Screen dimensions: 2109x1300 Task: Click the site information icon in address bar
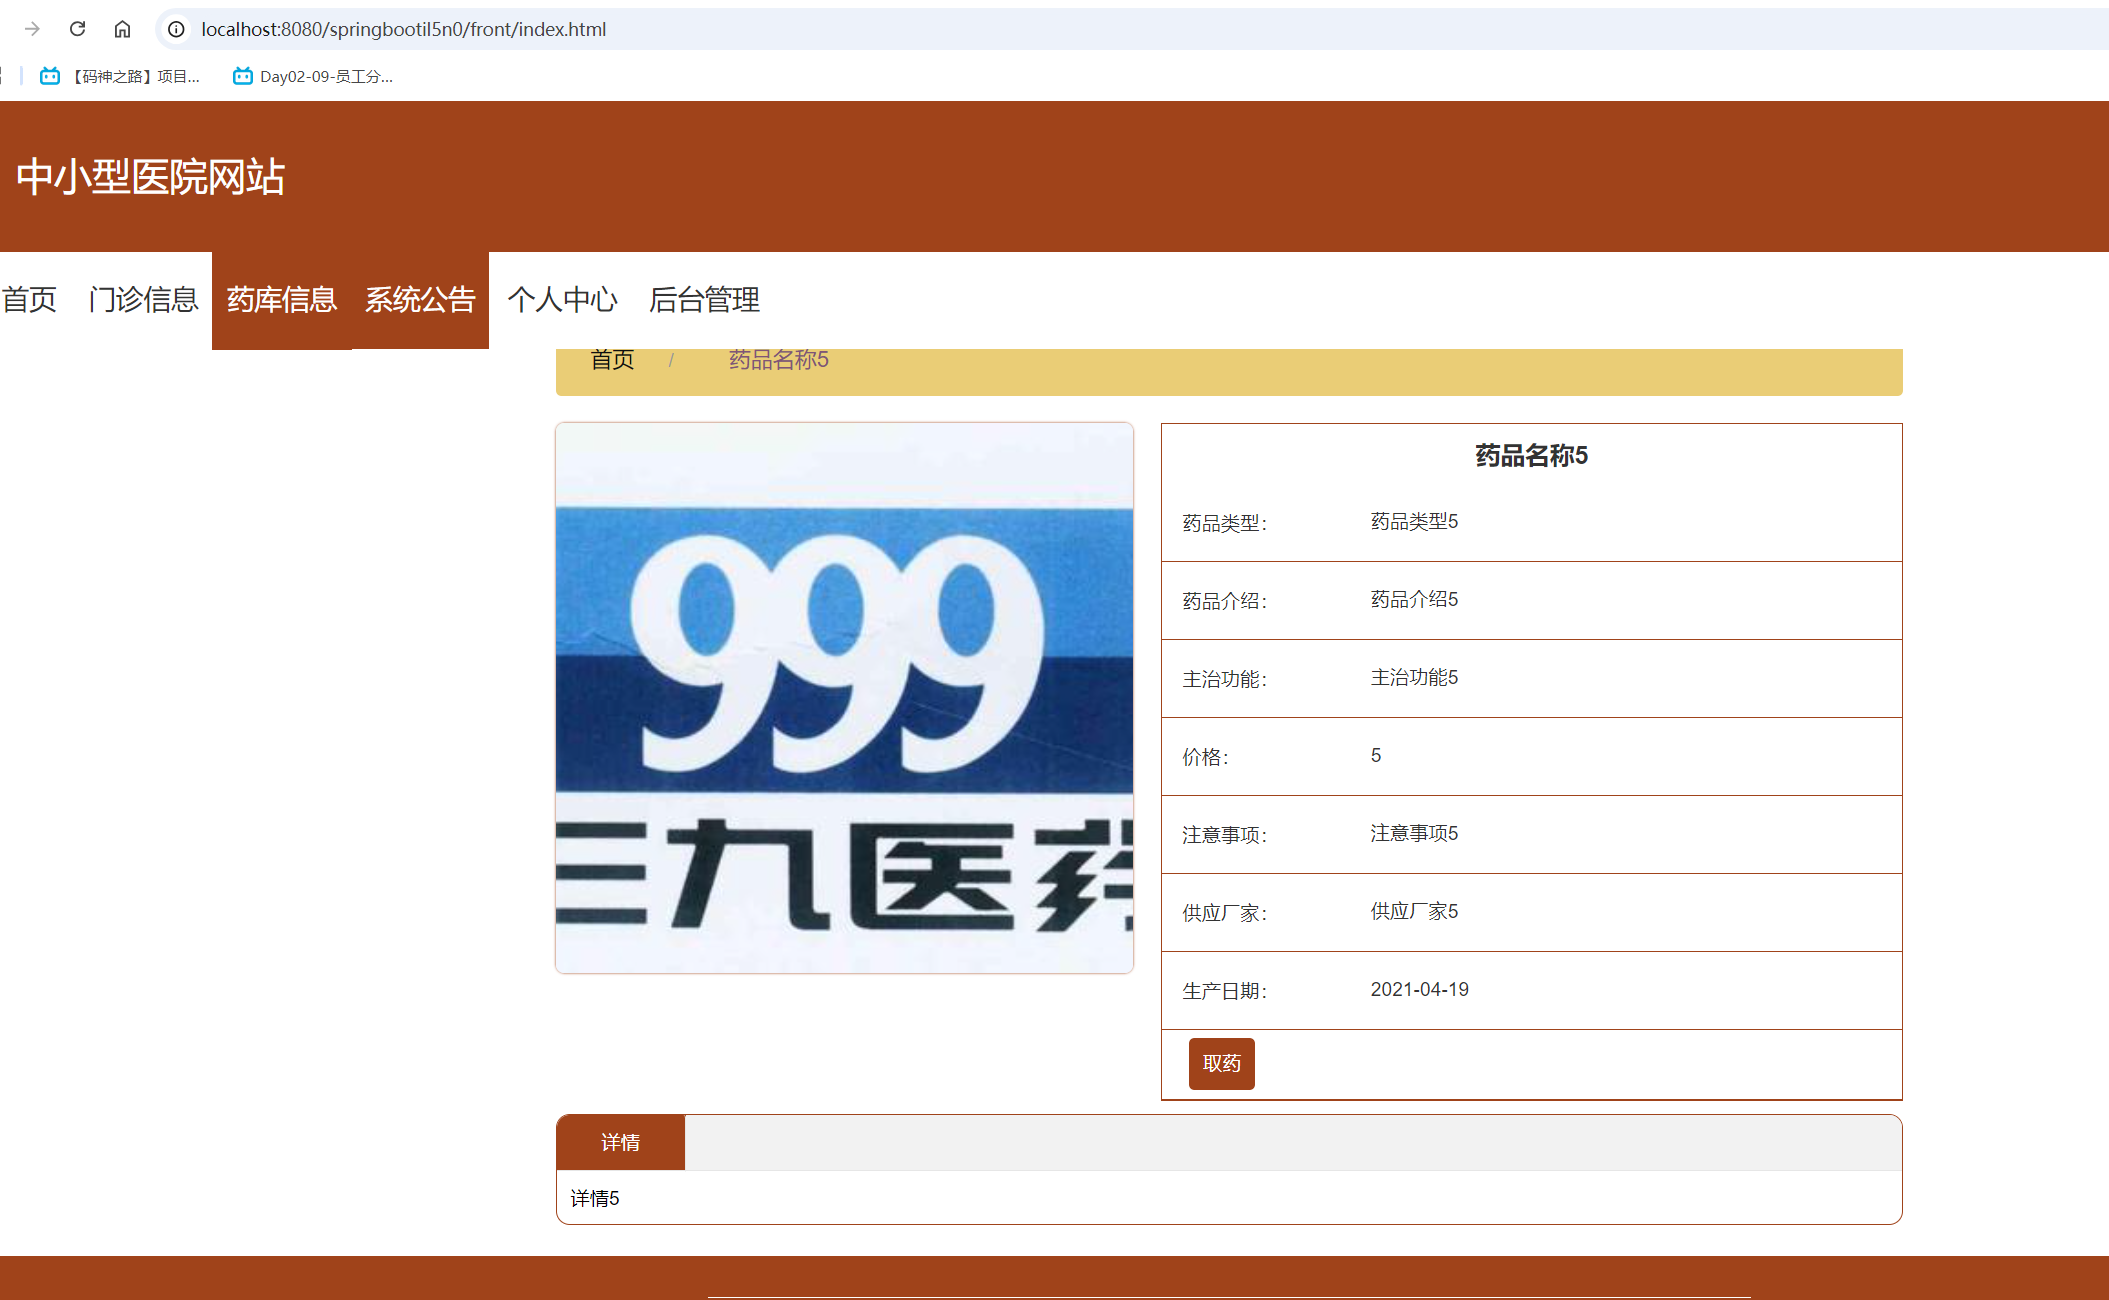click(x=176, y=29)
